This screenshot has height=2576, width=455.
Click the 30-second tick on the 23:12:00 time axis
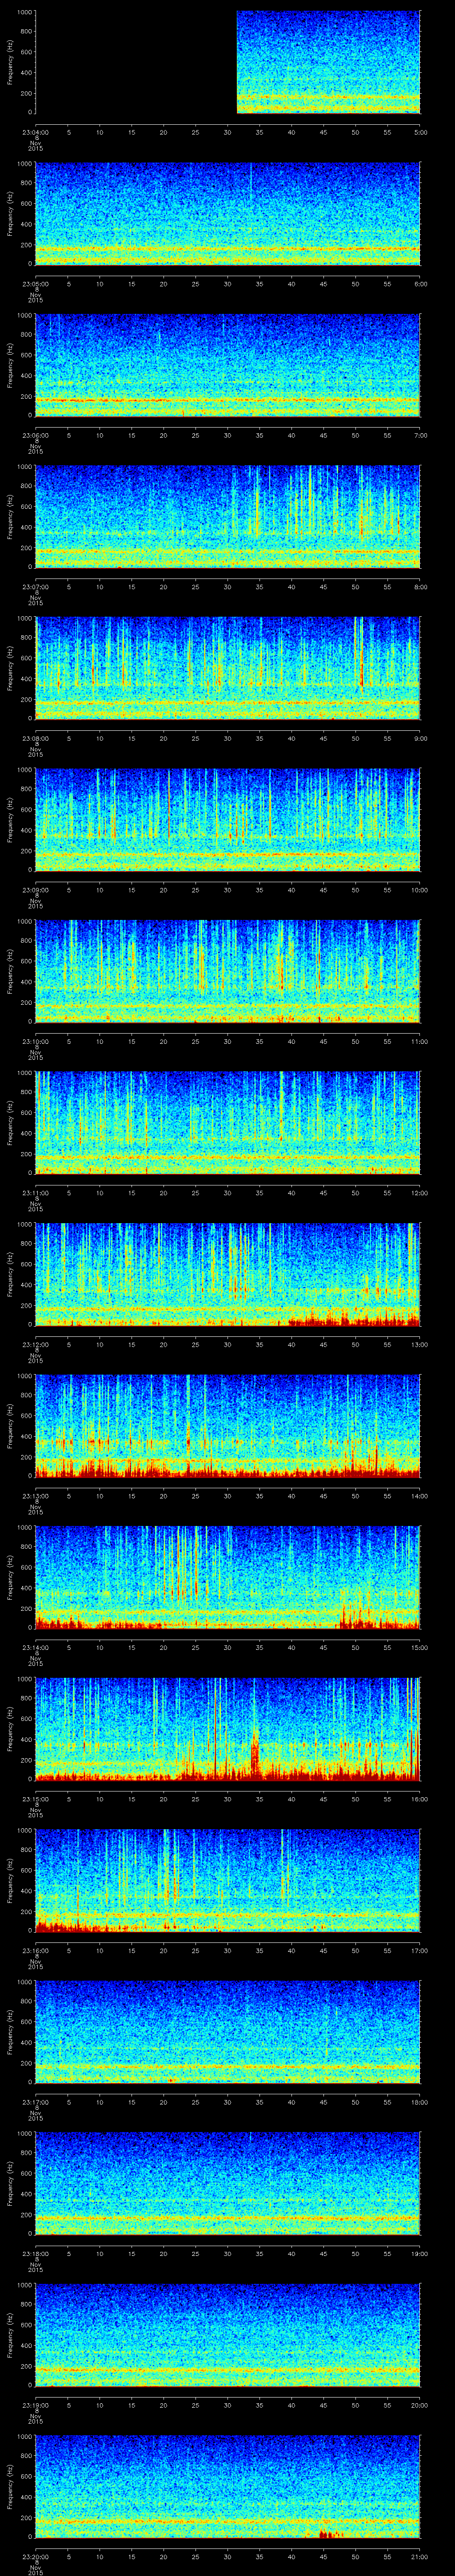[x=227, y=1344]
